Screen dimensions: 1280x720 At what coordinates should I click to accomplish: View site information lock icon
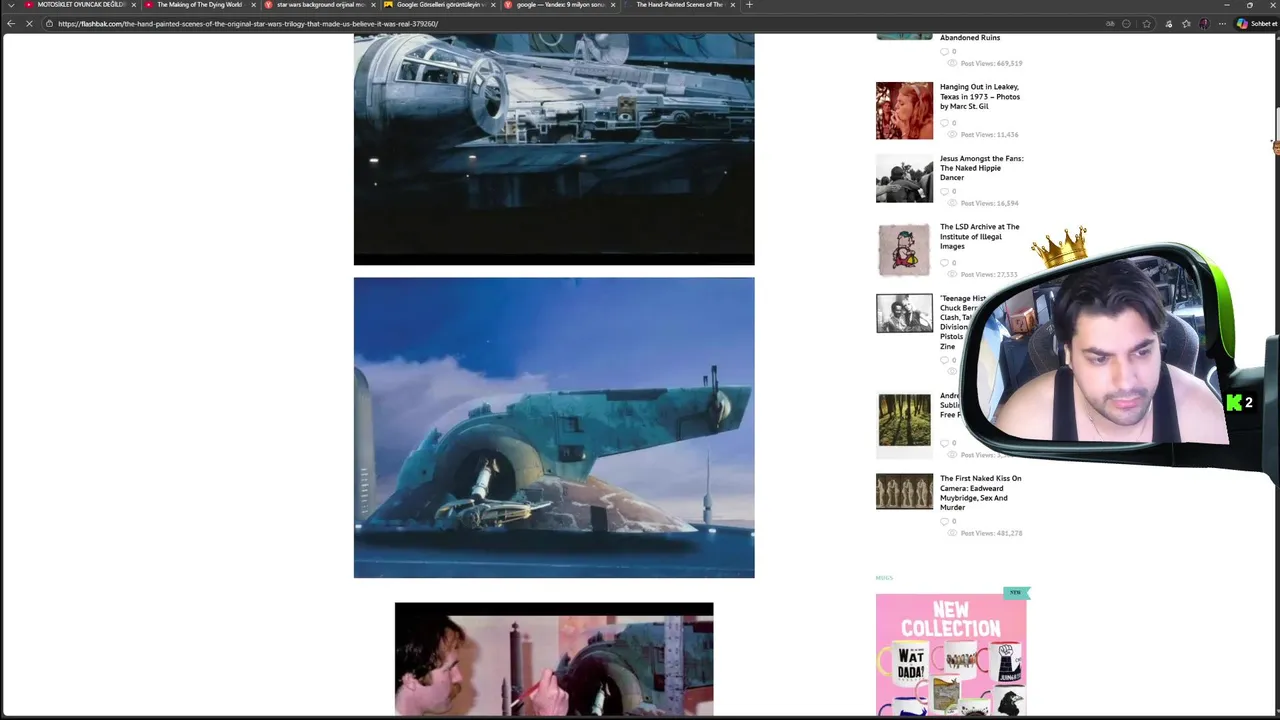coord(49,23)
